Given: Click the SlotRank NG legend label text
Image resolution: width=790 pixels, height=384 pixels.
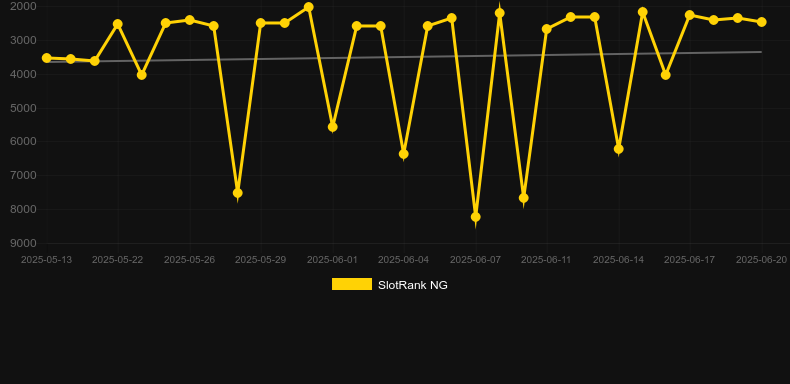Looking at the screenshot, I should pos(413,285).
